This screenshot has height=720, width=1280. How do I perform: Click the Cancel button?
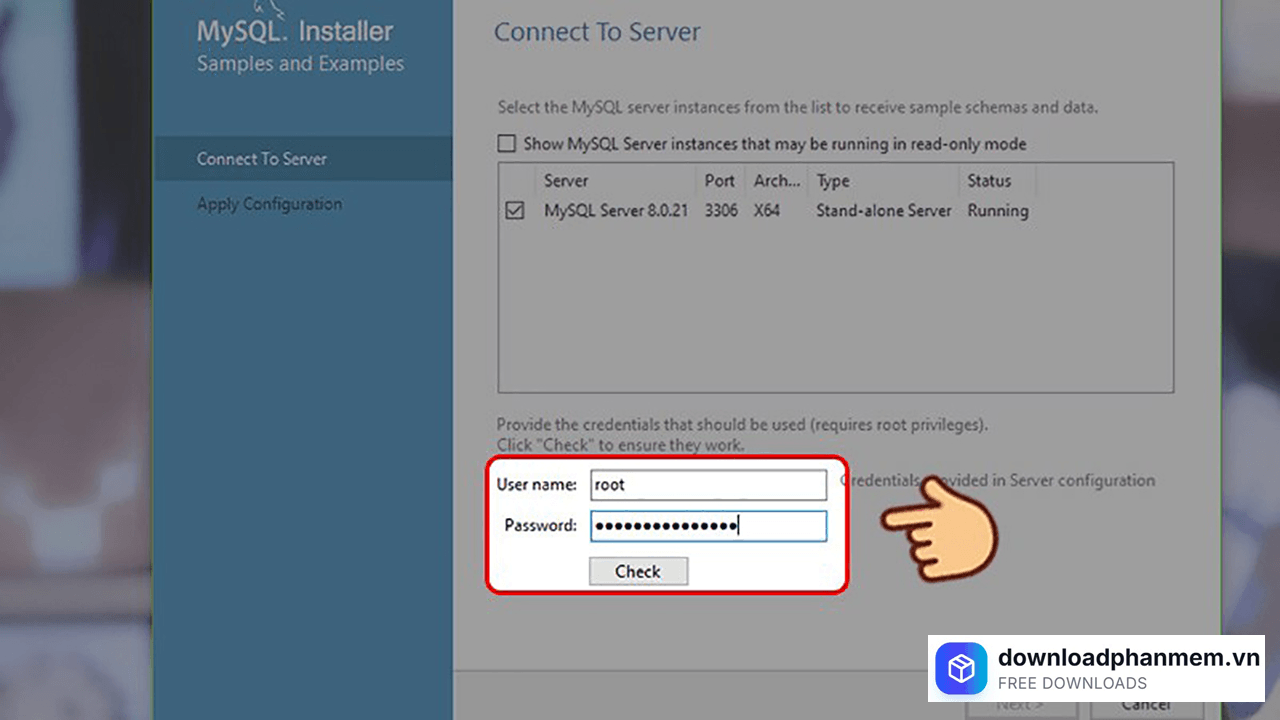1145,705
